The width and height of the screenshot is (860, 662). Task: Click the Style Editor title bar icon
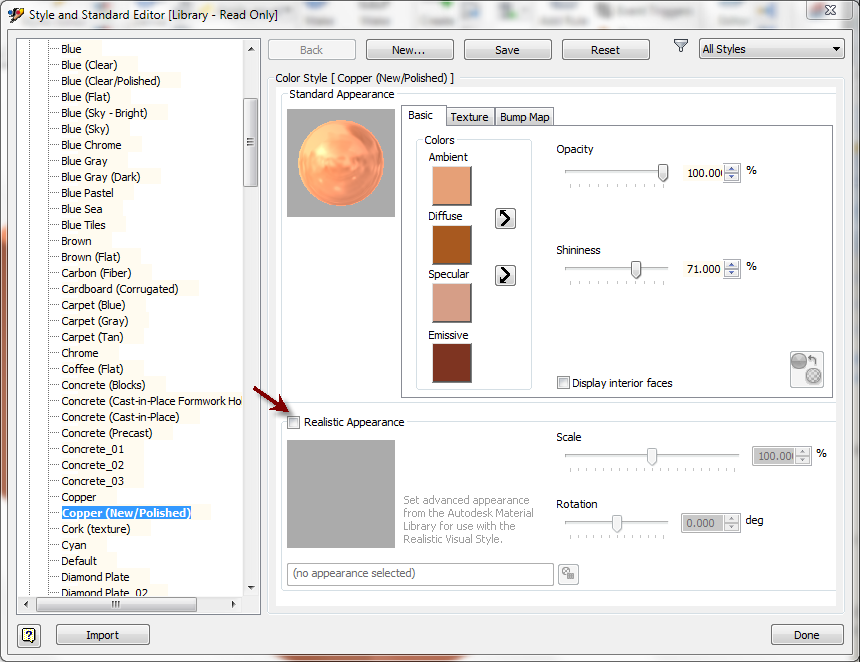pos(15,14)
